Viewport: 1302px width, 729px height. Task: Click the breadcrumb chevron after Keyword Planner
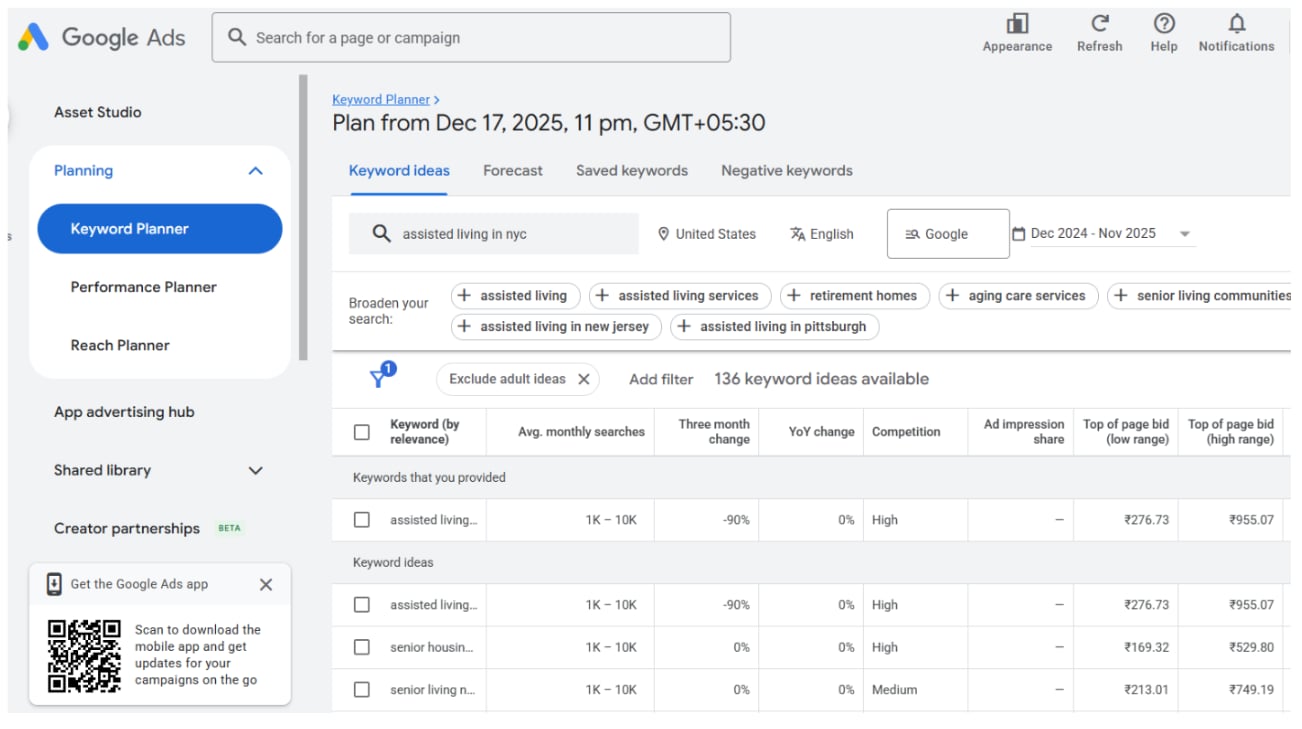pos(437,100)
